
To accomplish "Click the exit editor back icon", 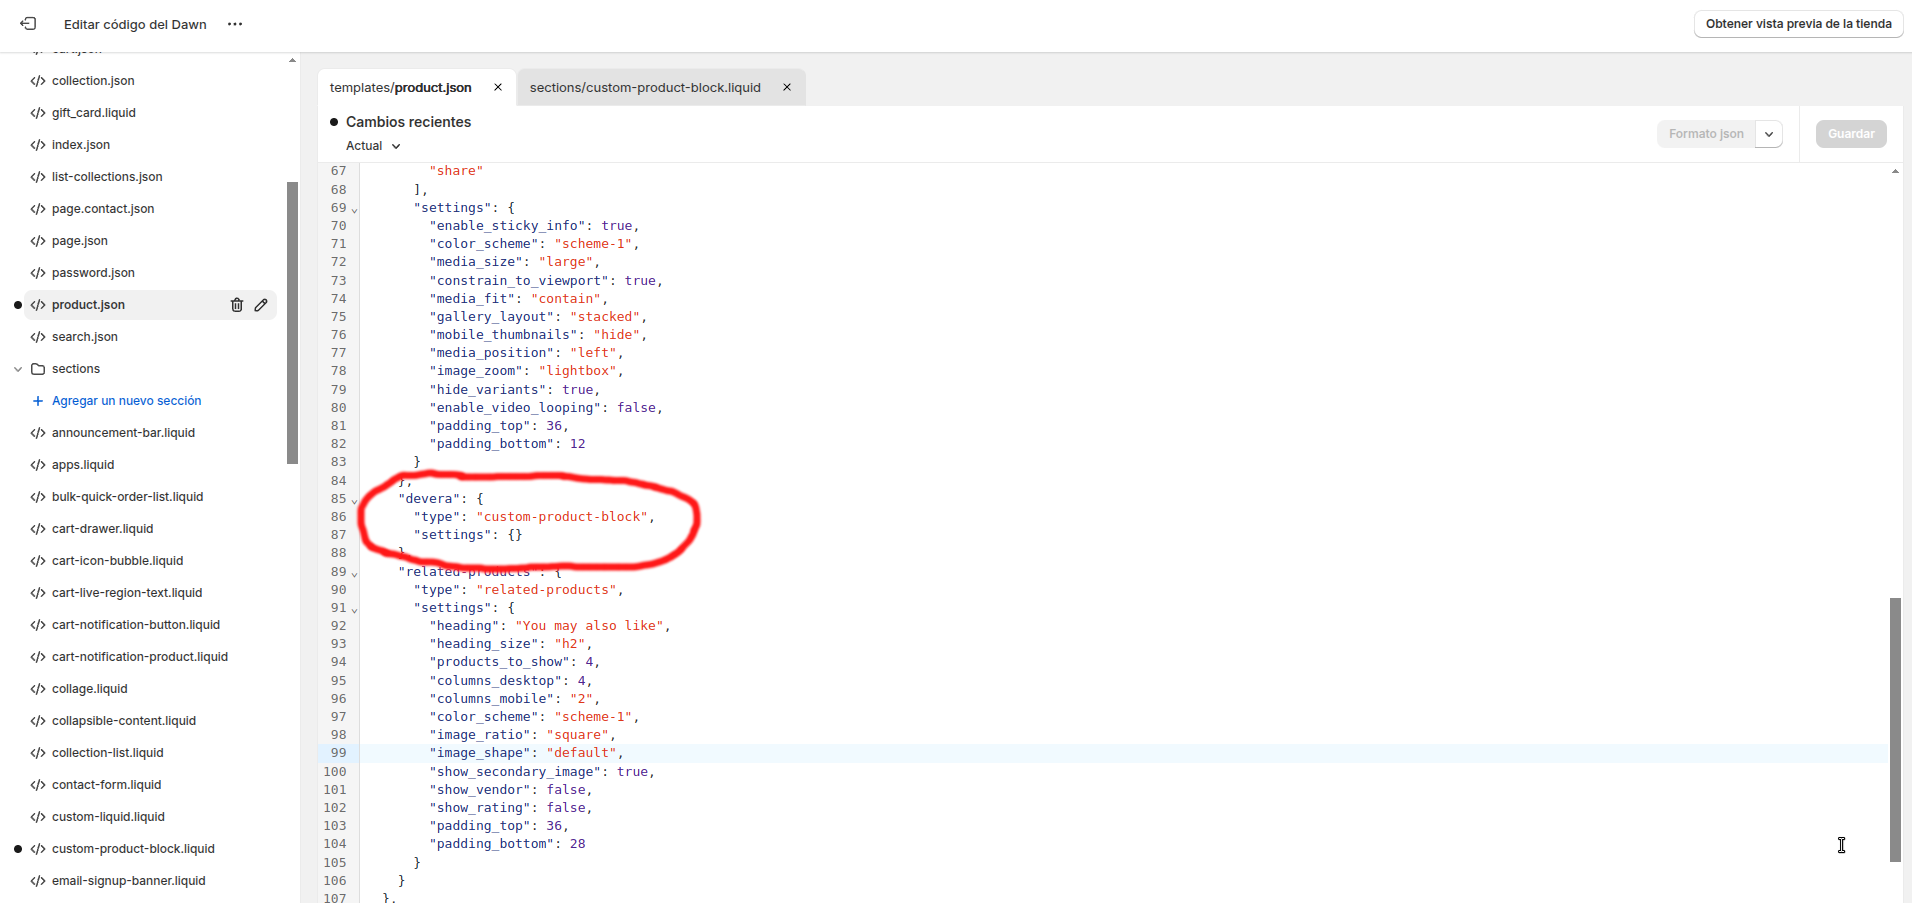I will 28,23.
